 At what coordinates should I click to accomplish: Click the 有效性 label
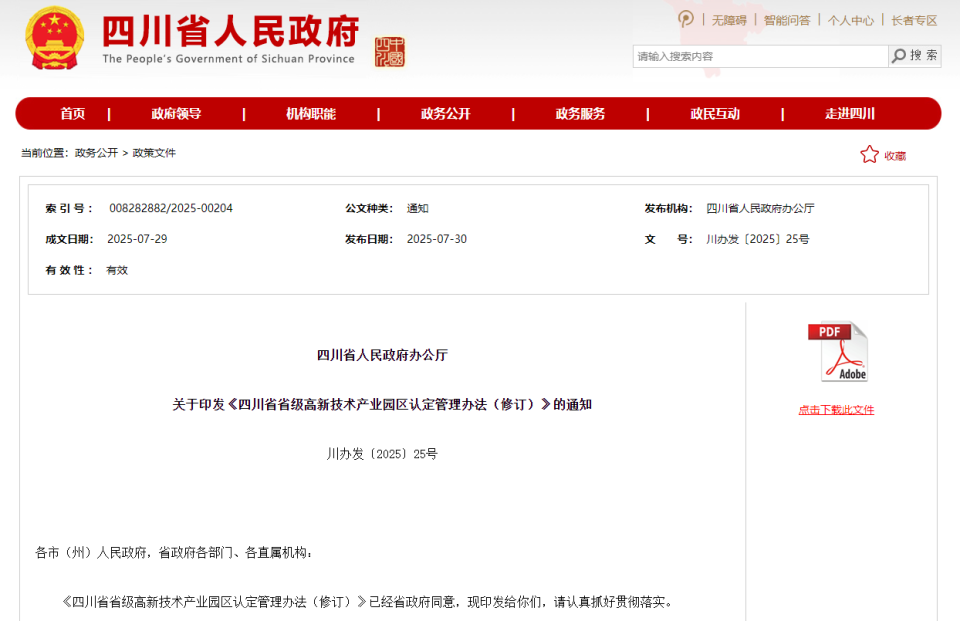pyautogui.click(x=69, y=270)
